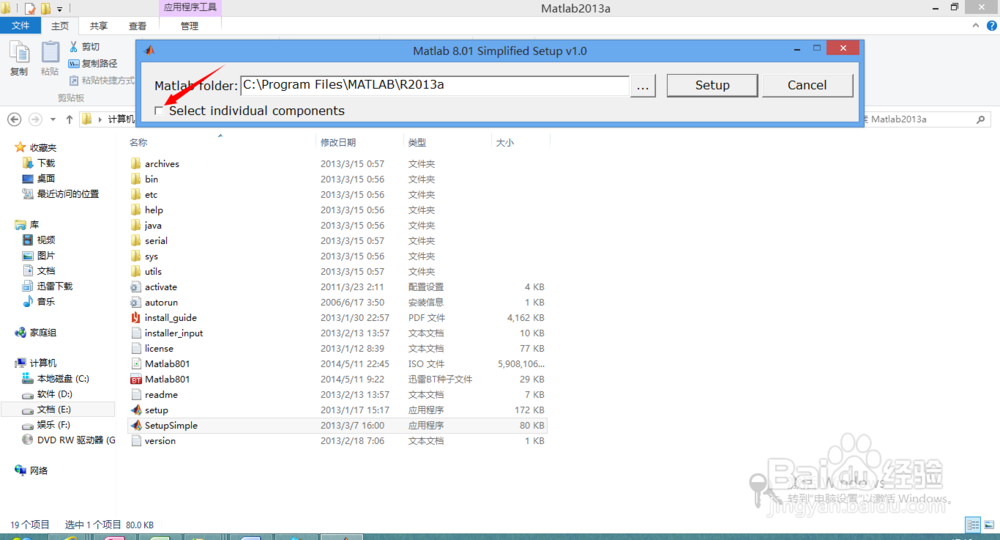Collapse the ribbon with the chevron
Image resolution: width=1000 pixels, height=540 pixels.
pos(975,26)
